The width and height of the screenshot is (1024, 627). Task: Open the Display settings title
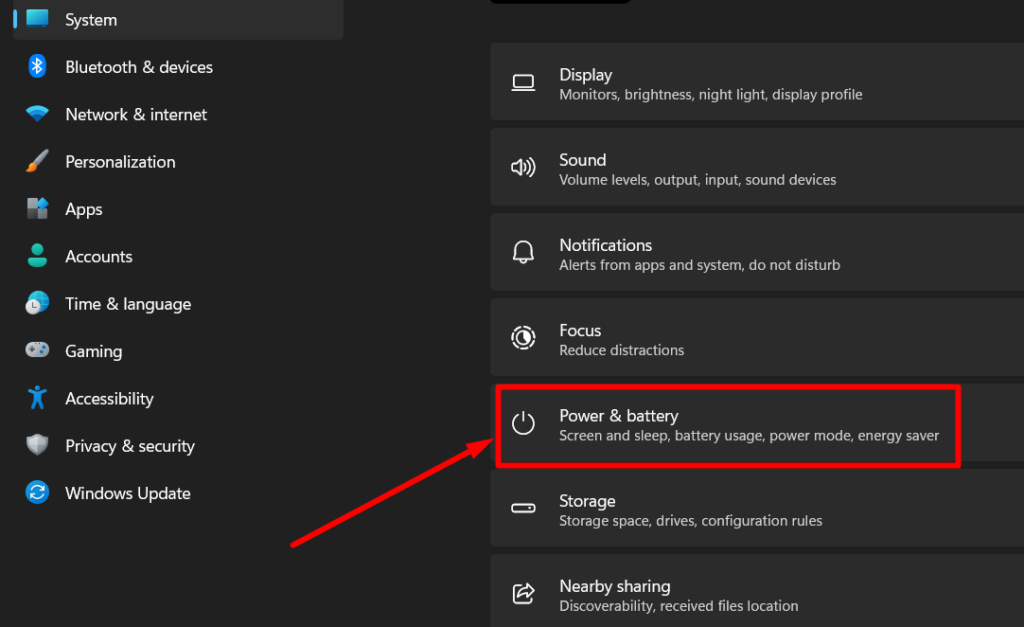(586, 75)
